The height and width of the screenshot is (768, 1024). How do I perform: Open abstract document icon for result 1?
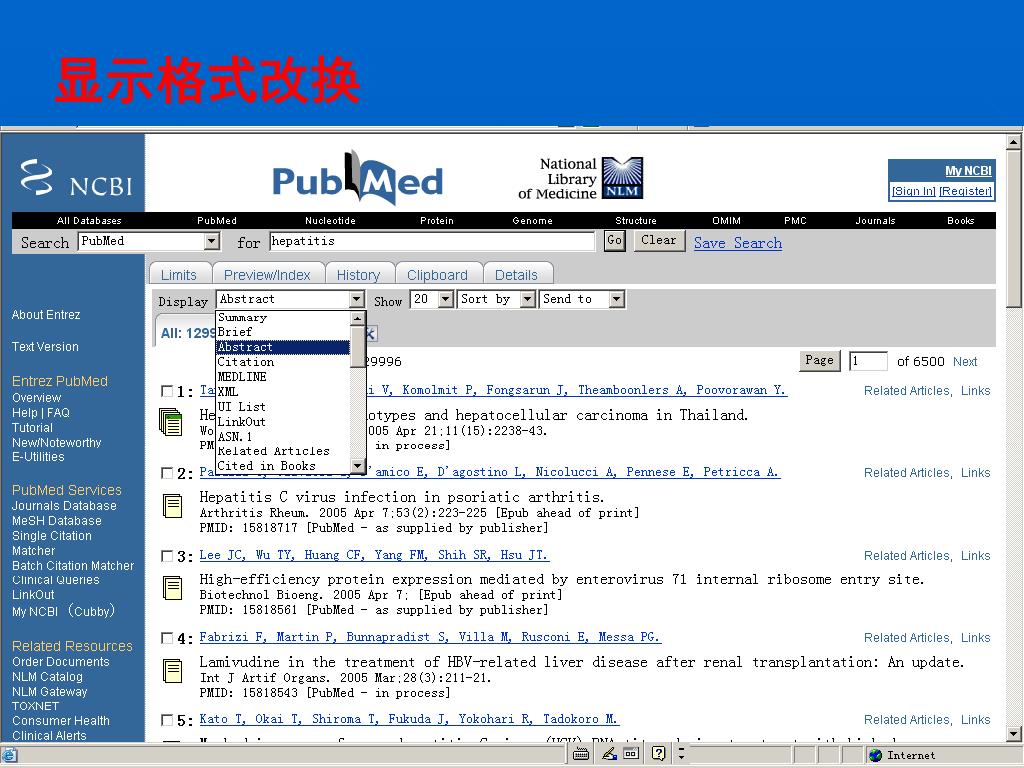pos(171,422)
